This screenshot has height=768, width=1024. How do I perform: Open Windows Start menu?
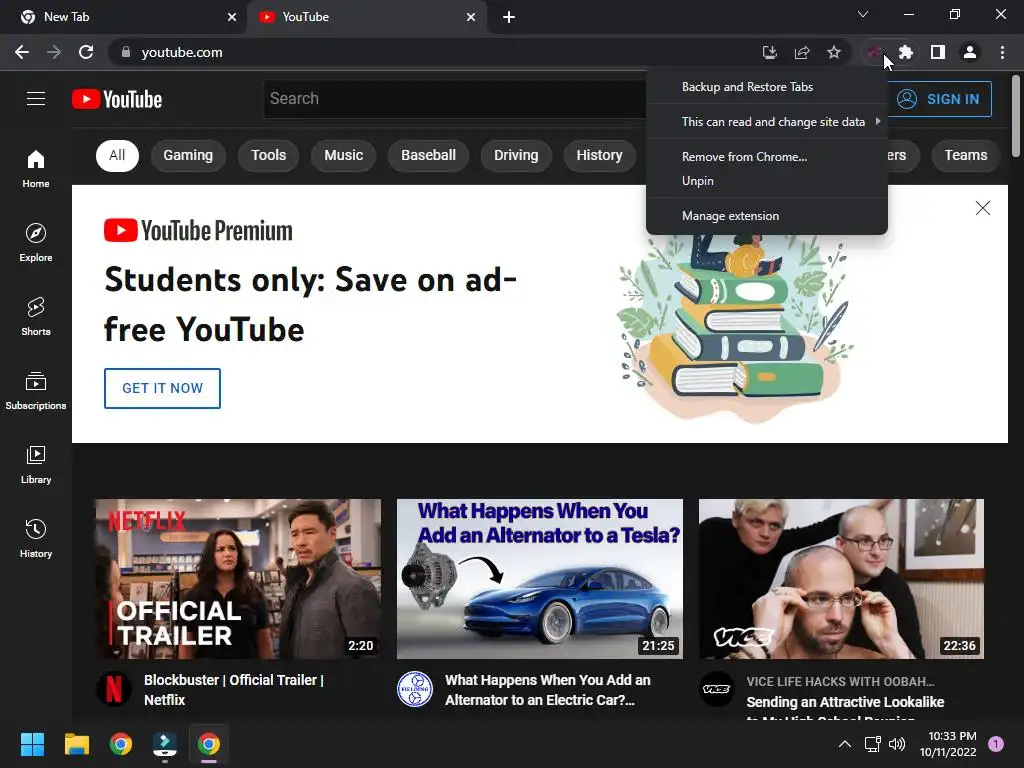32,744
